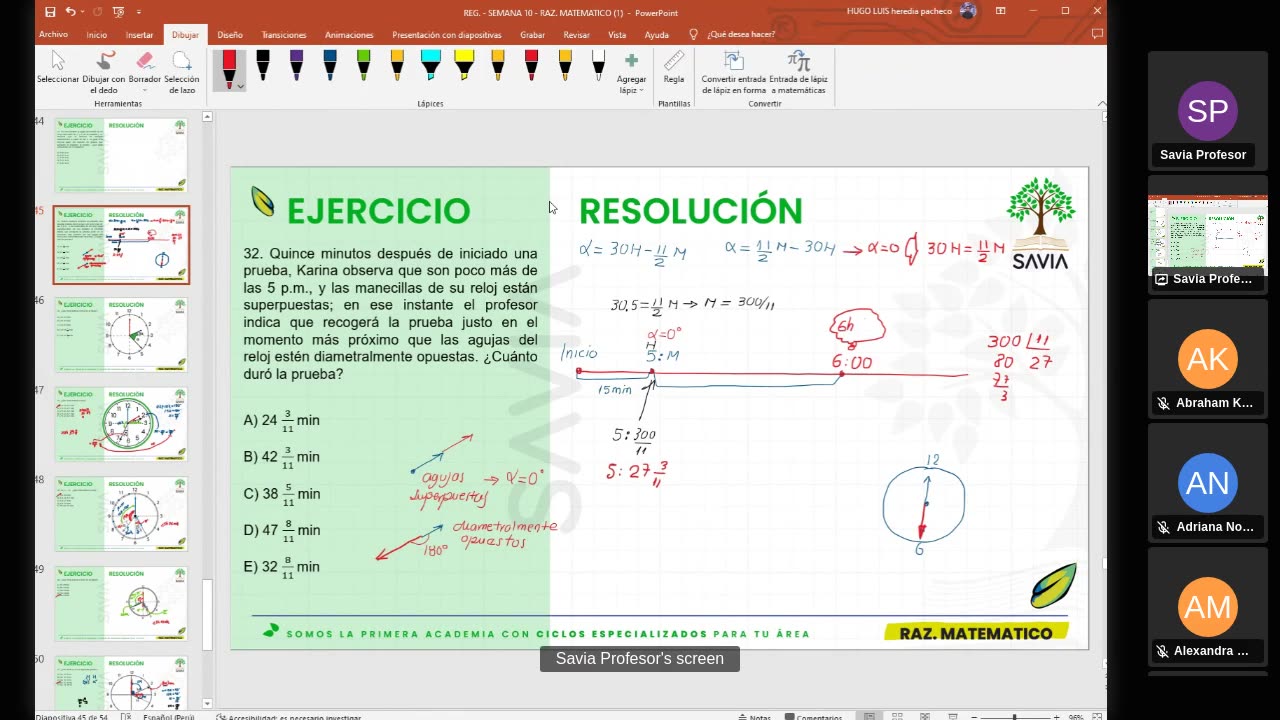Open Presentación con diapositivas tab
Viewport: 1280px width, 720px height.
(x=447, y=34)
